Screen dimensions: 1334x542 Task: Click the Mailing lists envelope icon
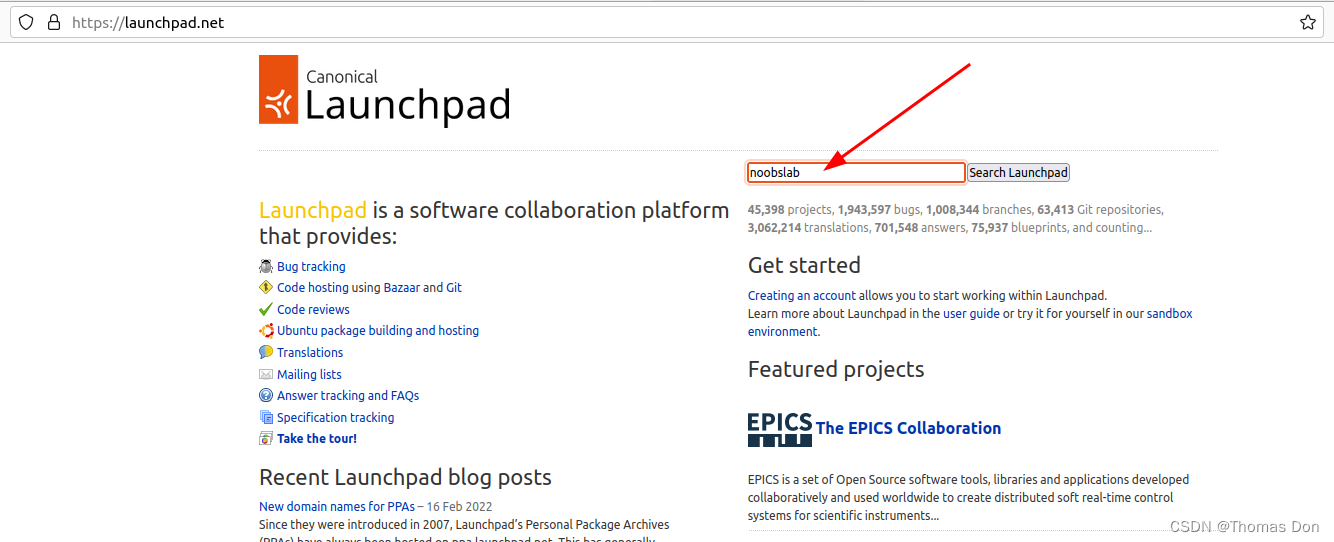point(266,374)
